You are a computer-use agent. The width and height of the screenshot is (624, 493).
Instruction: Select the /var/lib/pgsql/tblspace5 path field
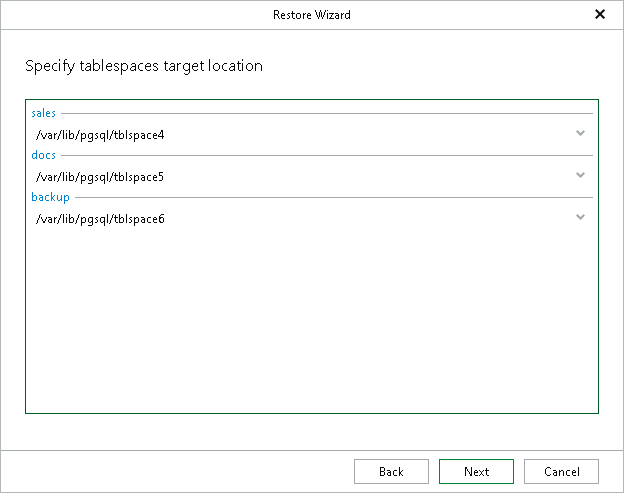pos(300,177)
